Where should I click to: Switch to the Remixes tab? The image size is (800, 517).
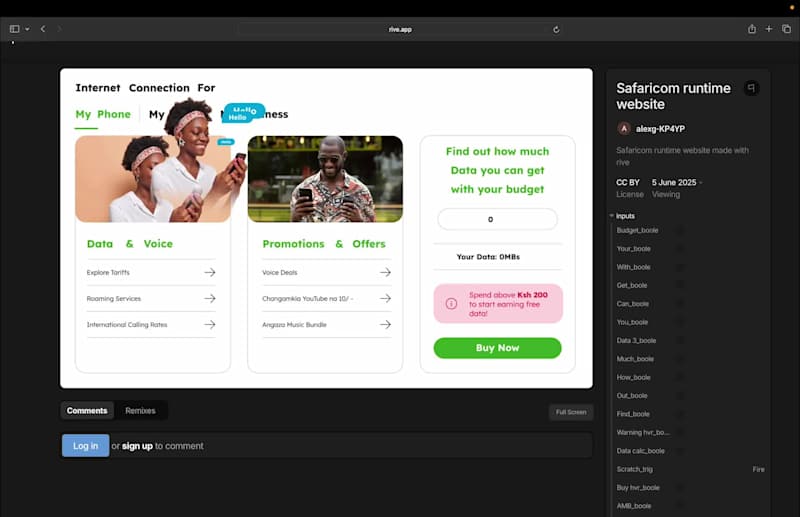tap(140, 411)
